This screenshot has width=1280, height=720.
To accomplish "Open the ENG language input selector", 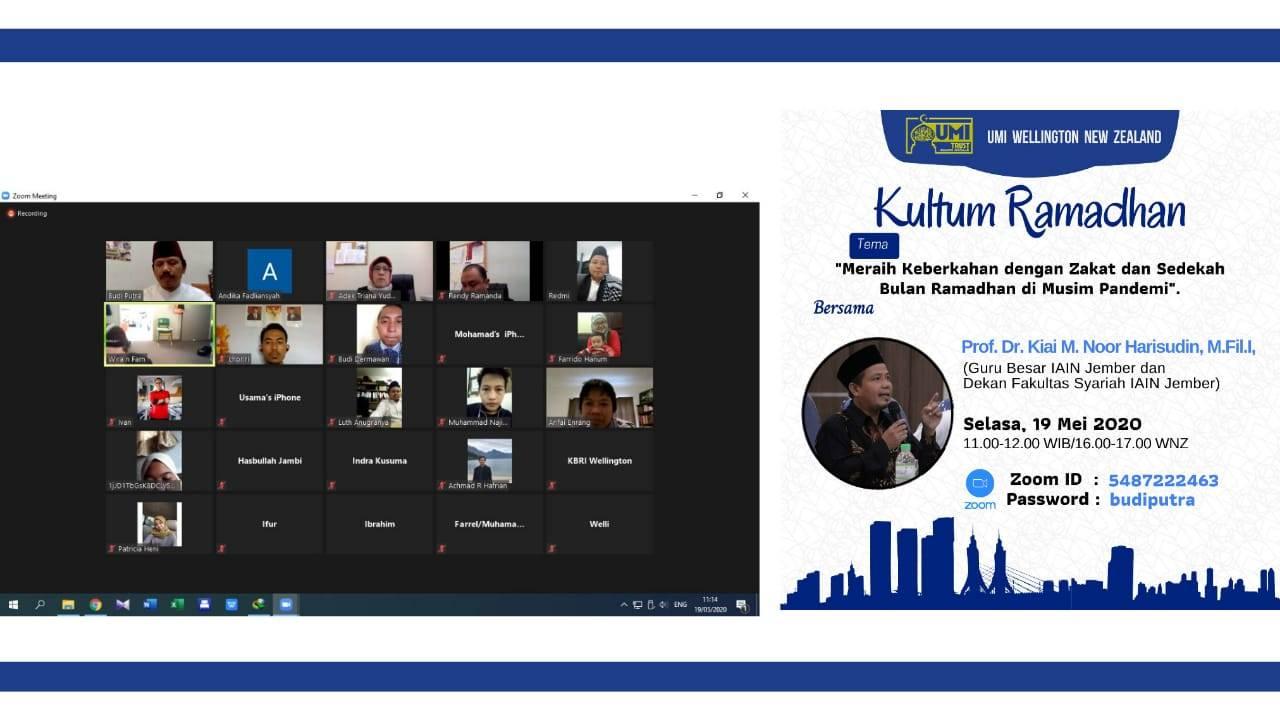I will coord(680,605).
